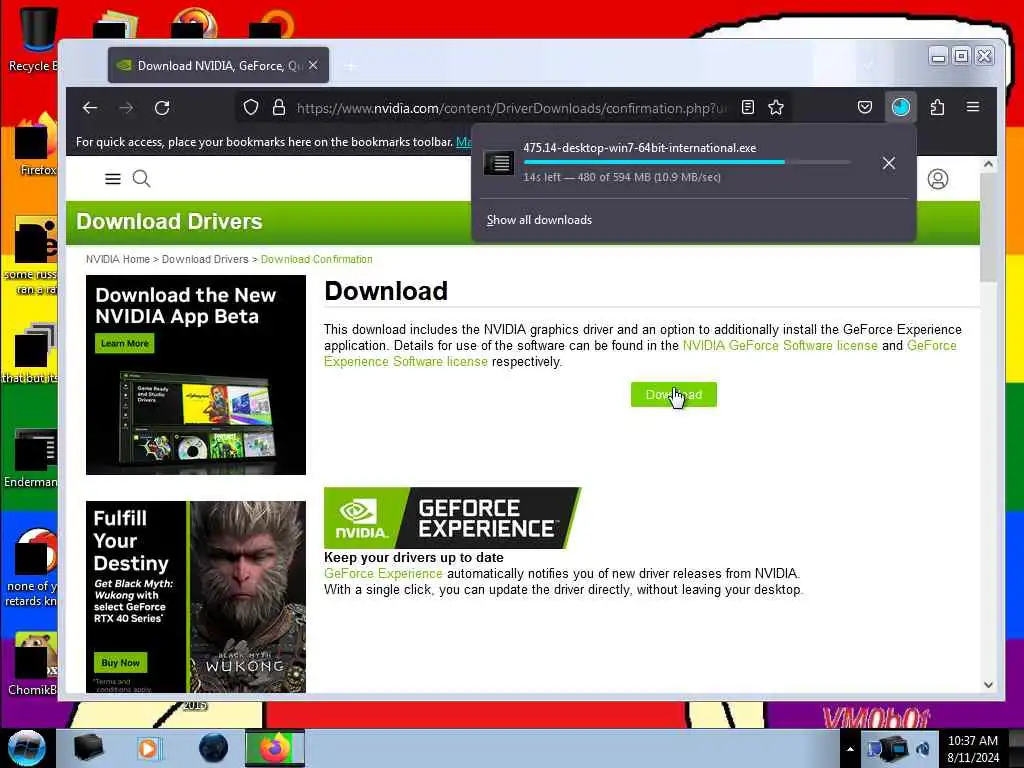Screen dimensions: 1024x768
Task: Reload the page using the refresh icon
Action: (162, 108)
